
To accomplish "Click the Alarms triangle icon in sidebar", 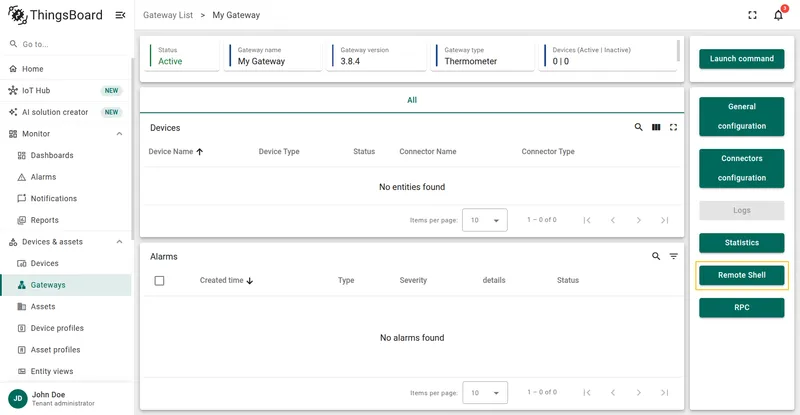I will point(21,177).
